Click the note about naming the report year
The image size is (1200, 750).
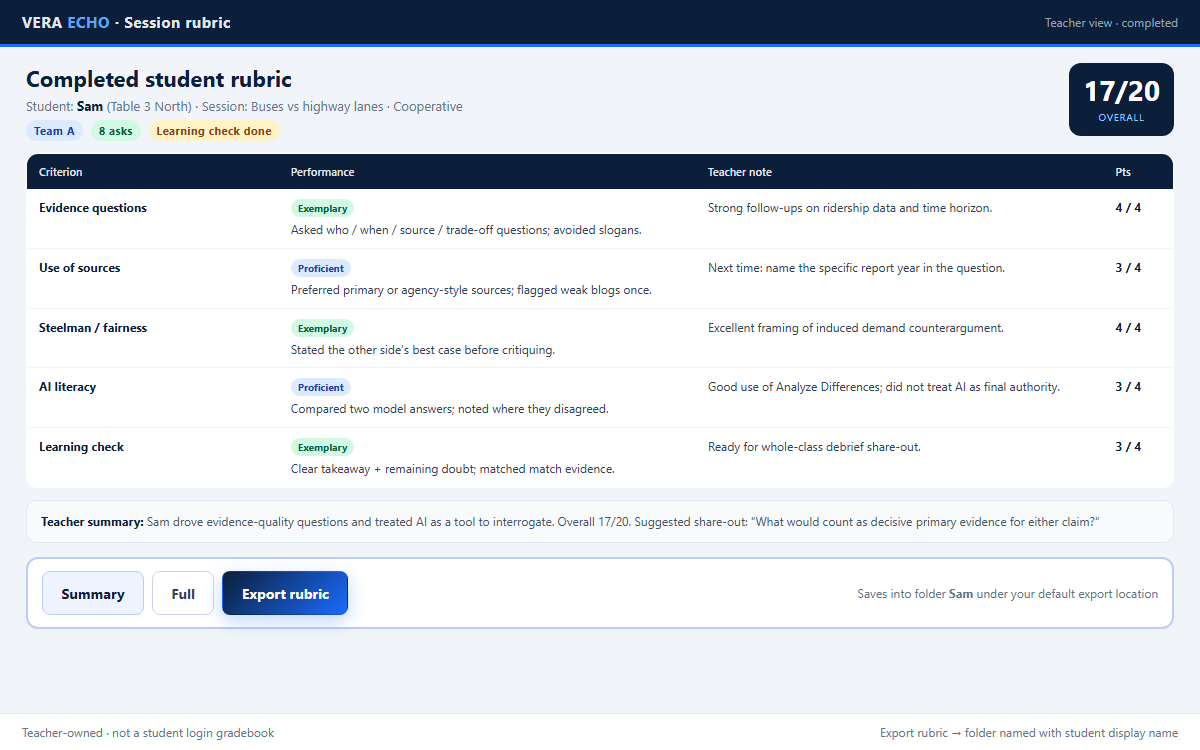(857, 268)
